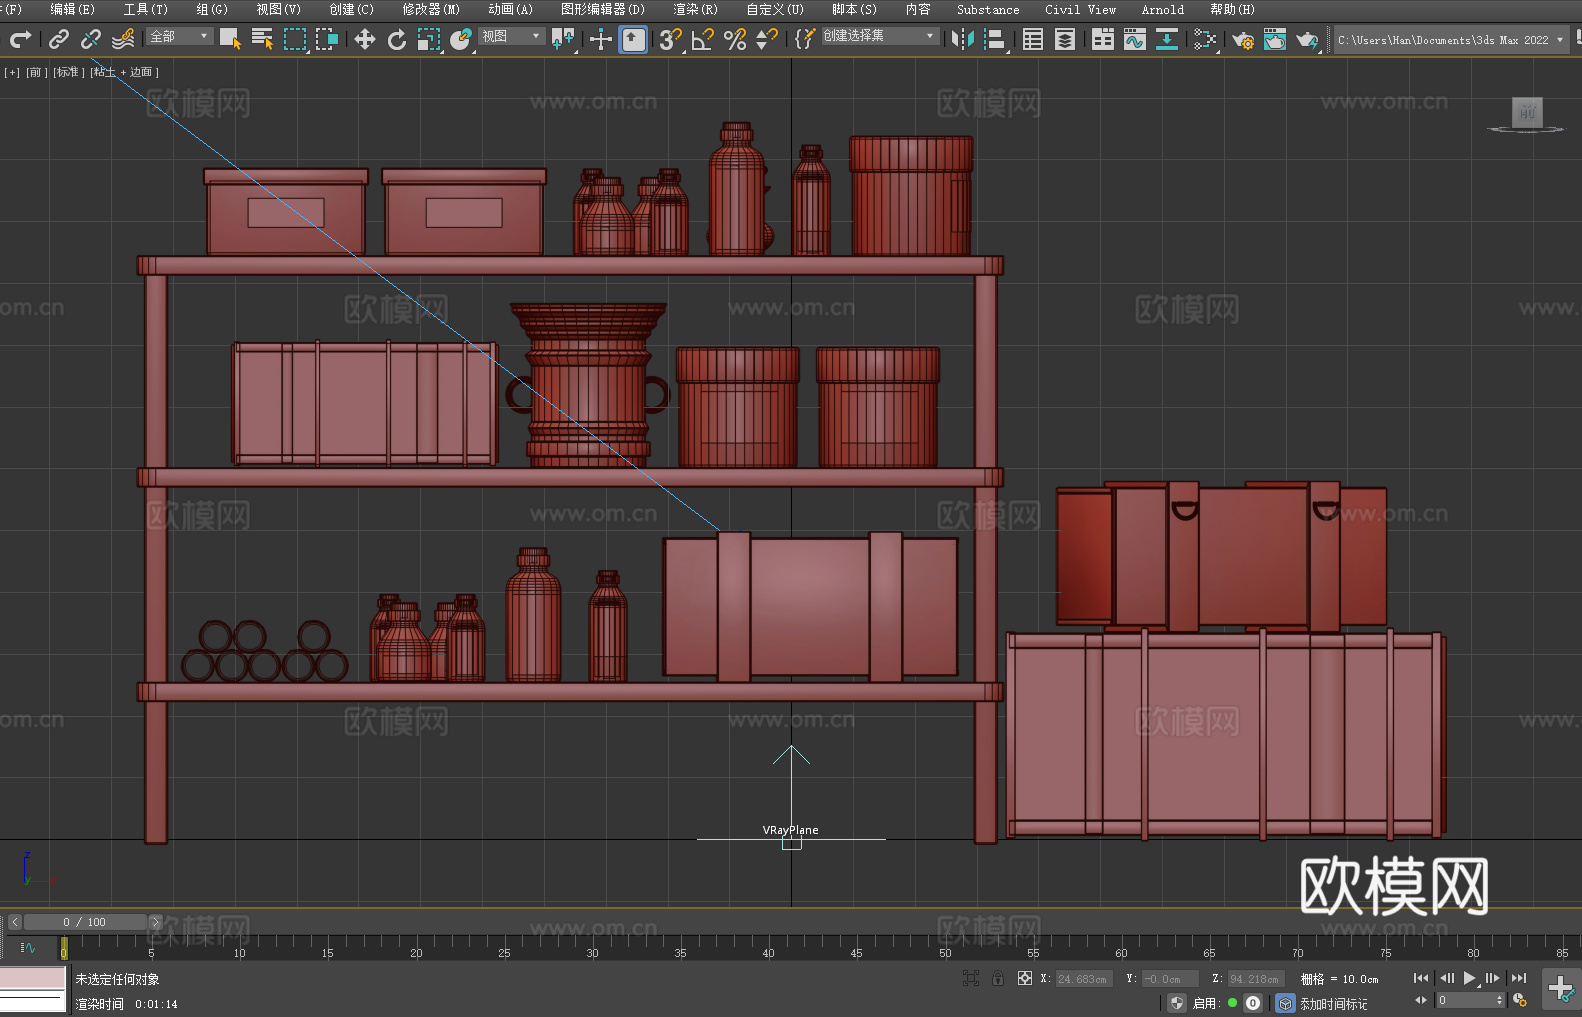Toggle the Scene Explorer icon
Screen dimensions: 1582x1017
point(1033,39)
